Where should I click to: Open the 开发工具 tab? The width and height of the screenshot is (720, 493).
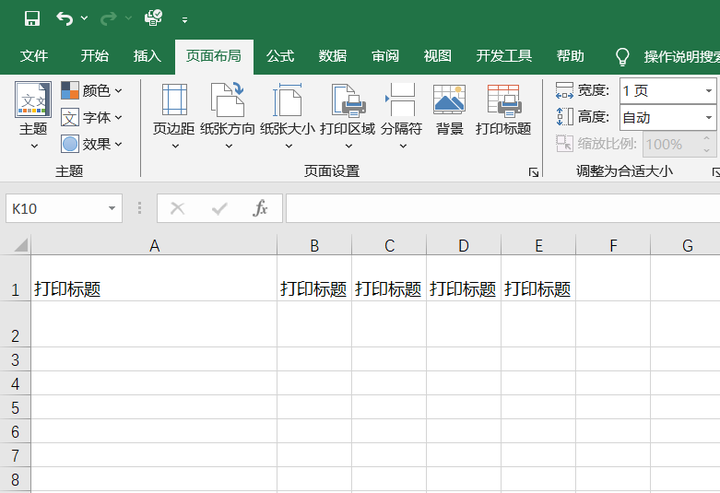pyautogui.click(x=504, y=56)
